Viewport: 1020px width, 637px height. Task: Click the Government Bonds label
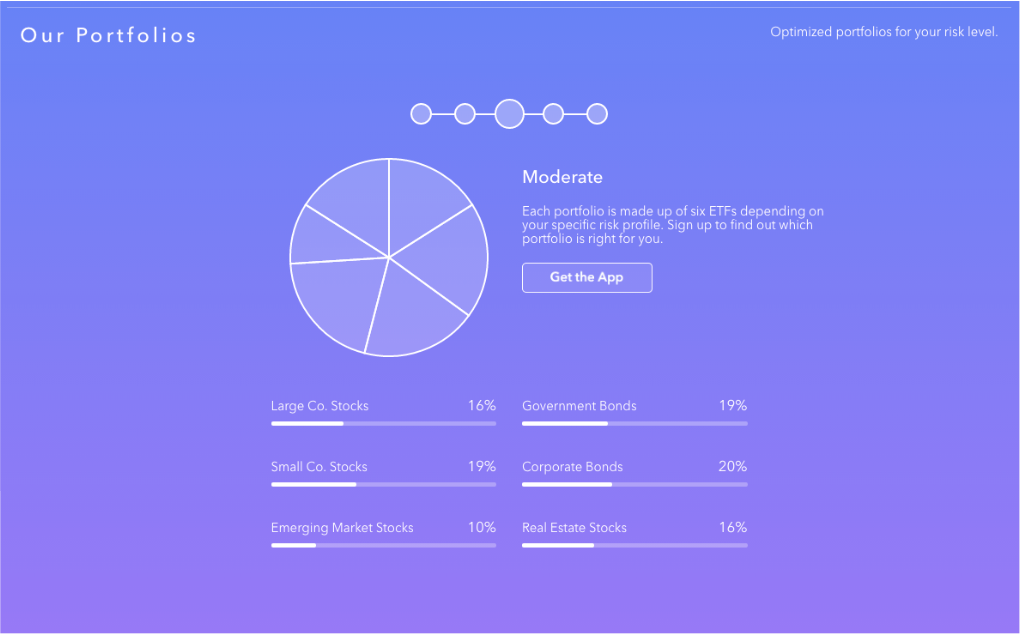579,406
